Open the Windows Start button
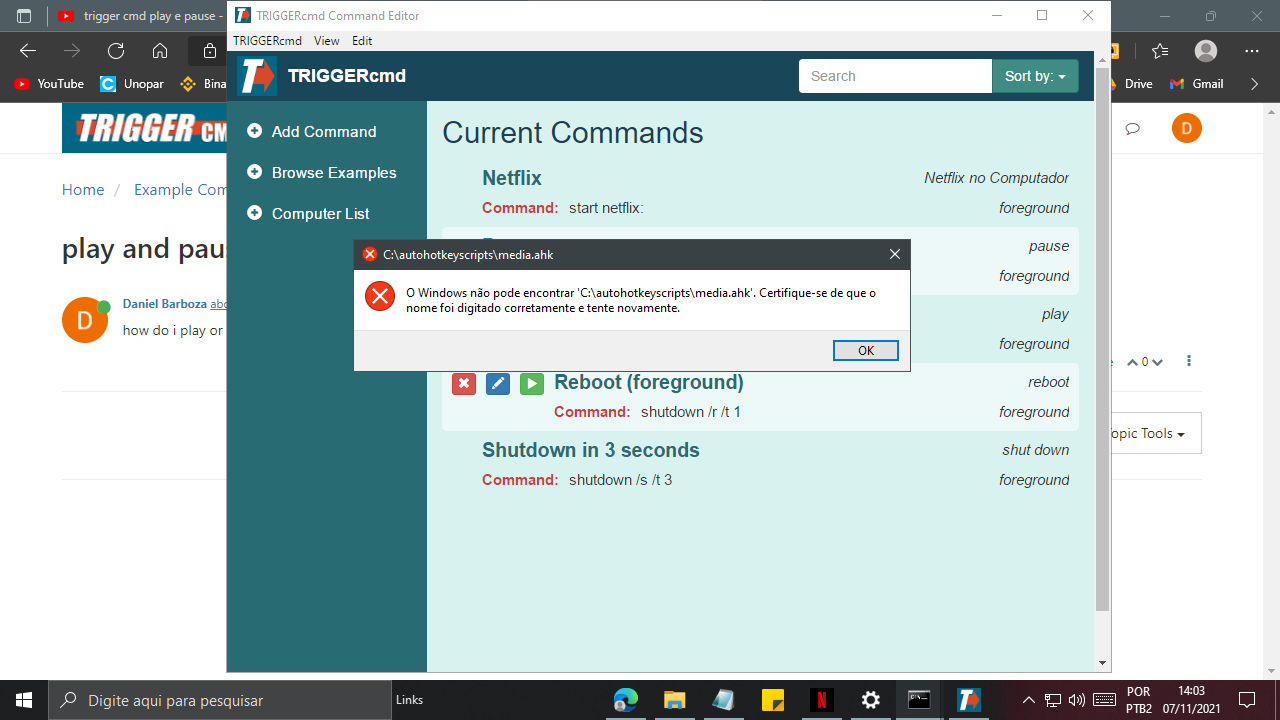This screenshot has height=720, width=1280. [24, 700]
